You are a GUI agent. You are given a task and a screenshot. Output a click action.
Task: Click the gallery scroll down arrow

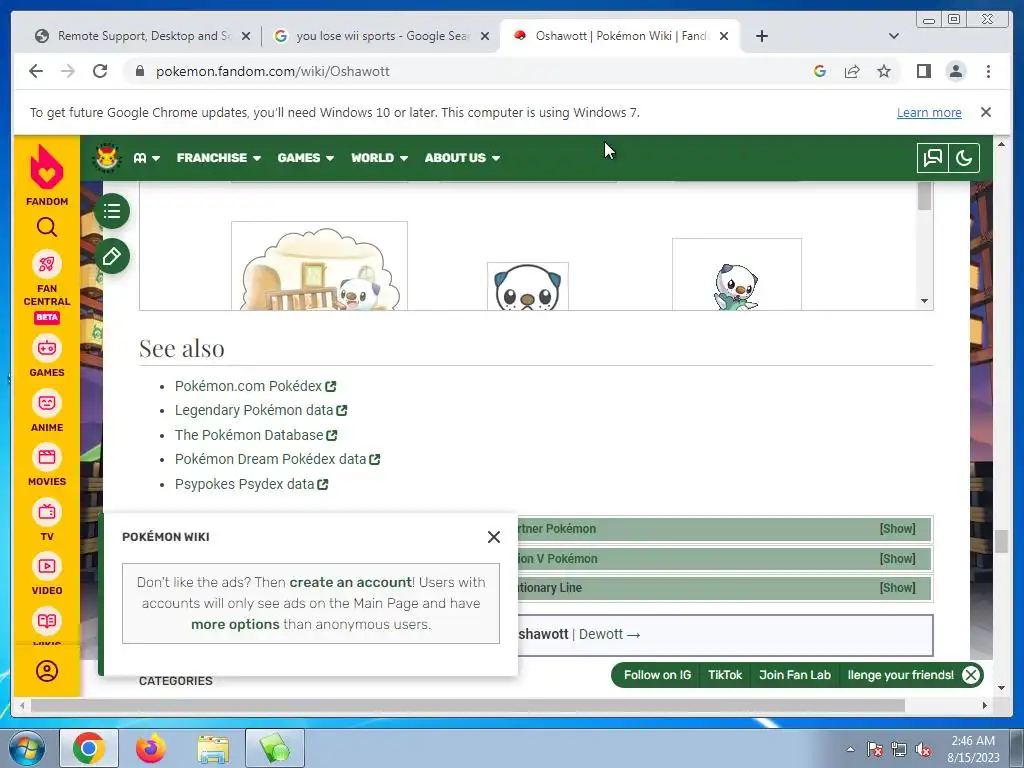point(924,301)
